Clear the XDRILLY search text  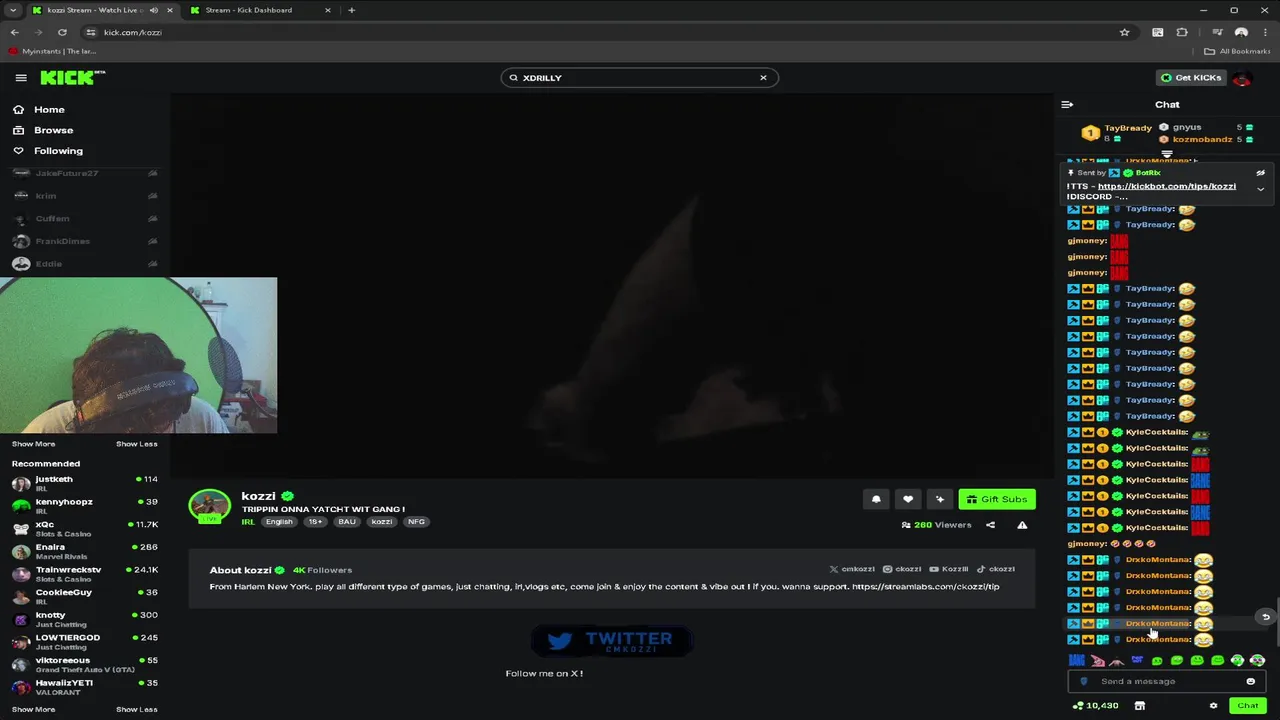coord(763,78)
